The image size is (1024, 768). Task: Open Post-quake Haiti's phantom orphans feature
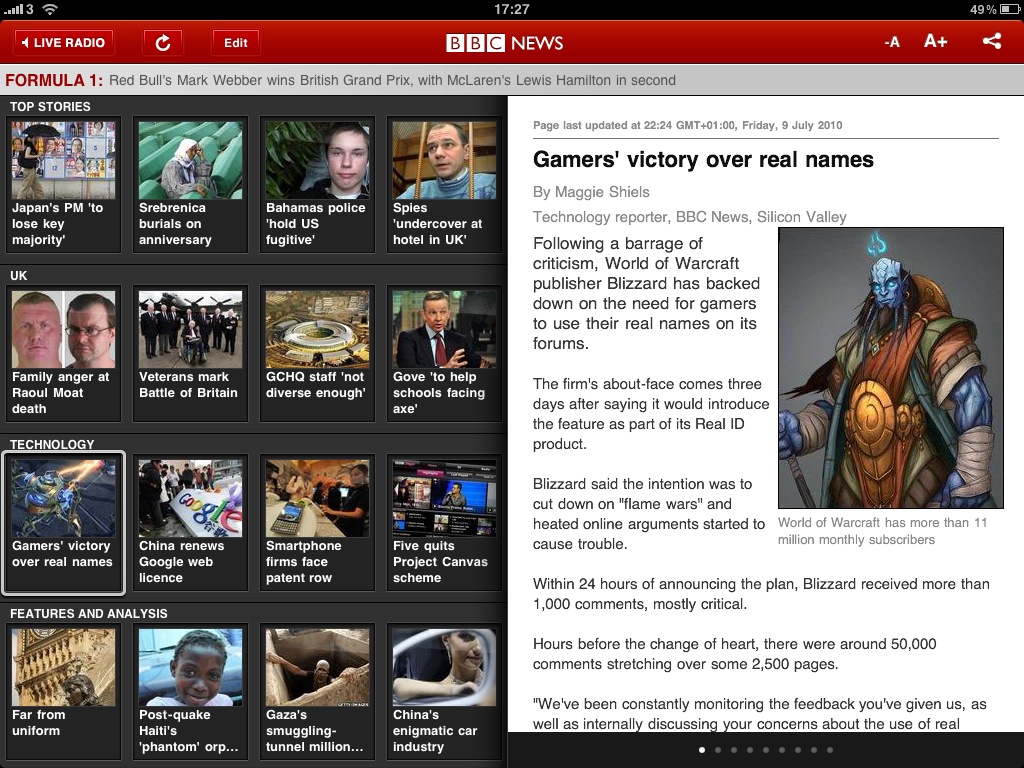[190, 690]
